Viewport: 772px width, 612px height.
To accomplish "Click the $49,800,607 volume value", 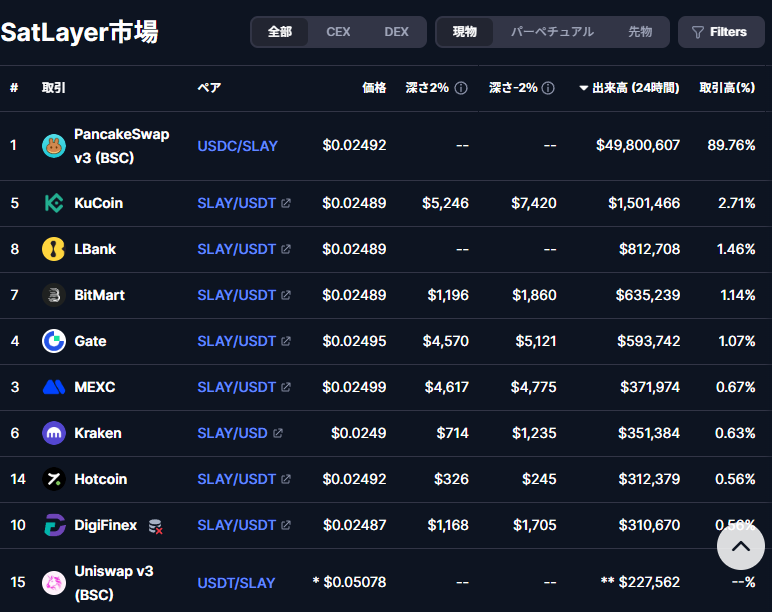I will pos(638,145).
